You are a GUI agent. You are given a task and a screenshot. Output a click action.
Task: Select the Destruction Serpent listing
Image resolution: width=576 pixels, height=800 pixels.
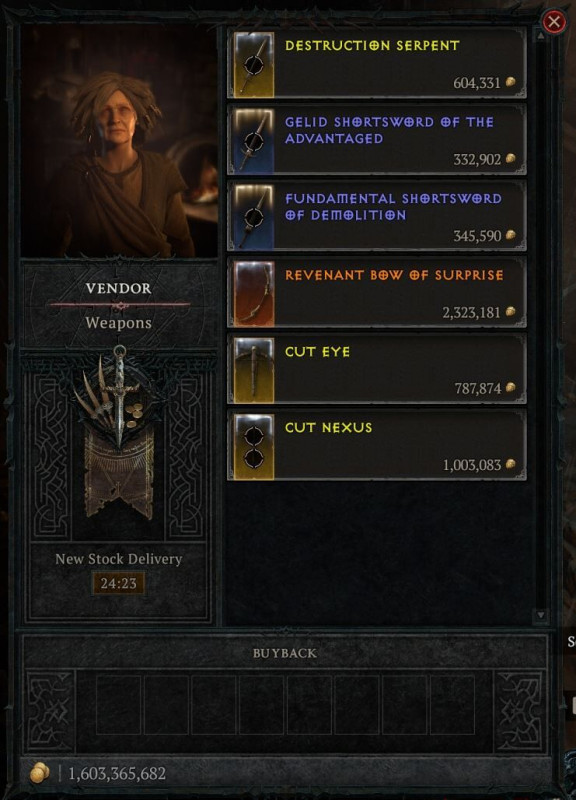coord(377,63)
